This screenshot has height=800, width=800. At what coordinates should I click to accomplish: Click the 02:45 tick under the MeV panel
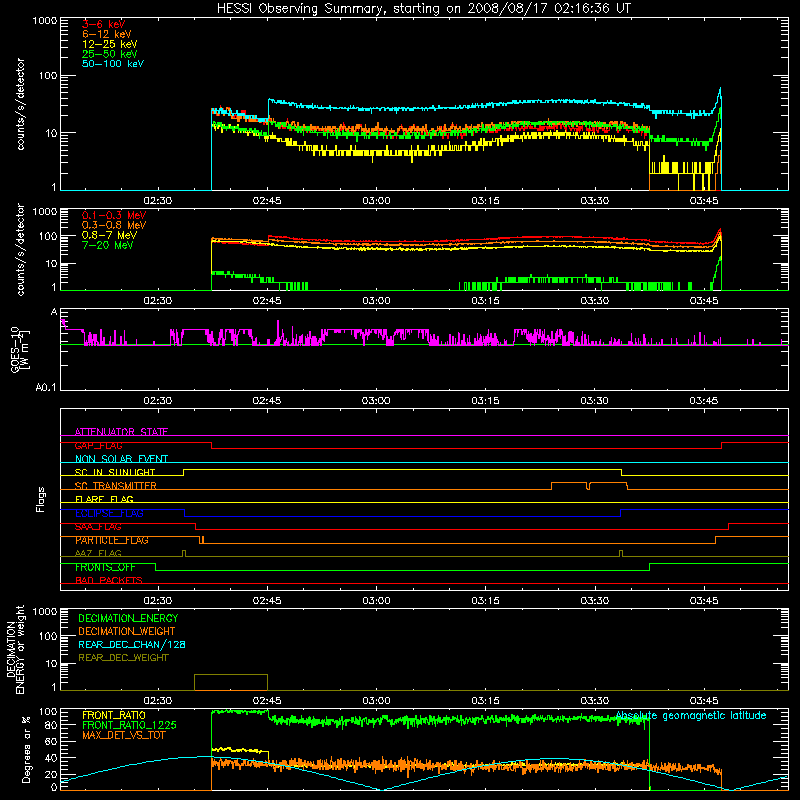click(x=267, y=301)
